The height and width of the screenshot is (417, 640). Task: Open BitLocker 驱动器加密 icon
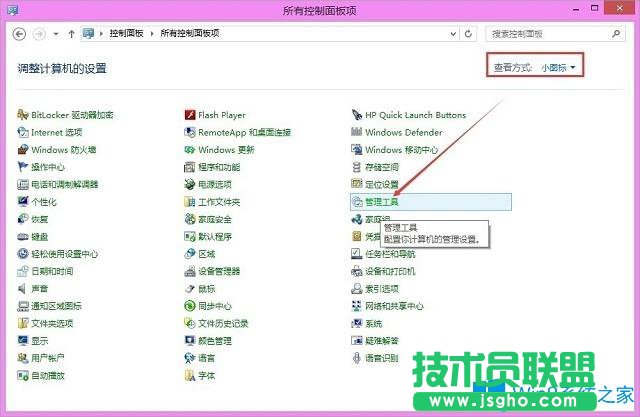[x=23, y=115]
